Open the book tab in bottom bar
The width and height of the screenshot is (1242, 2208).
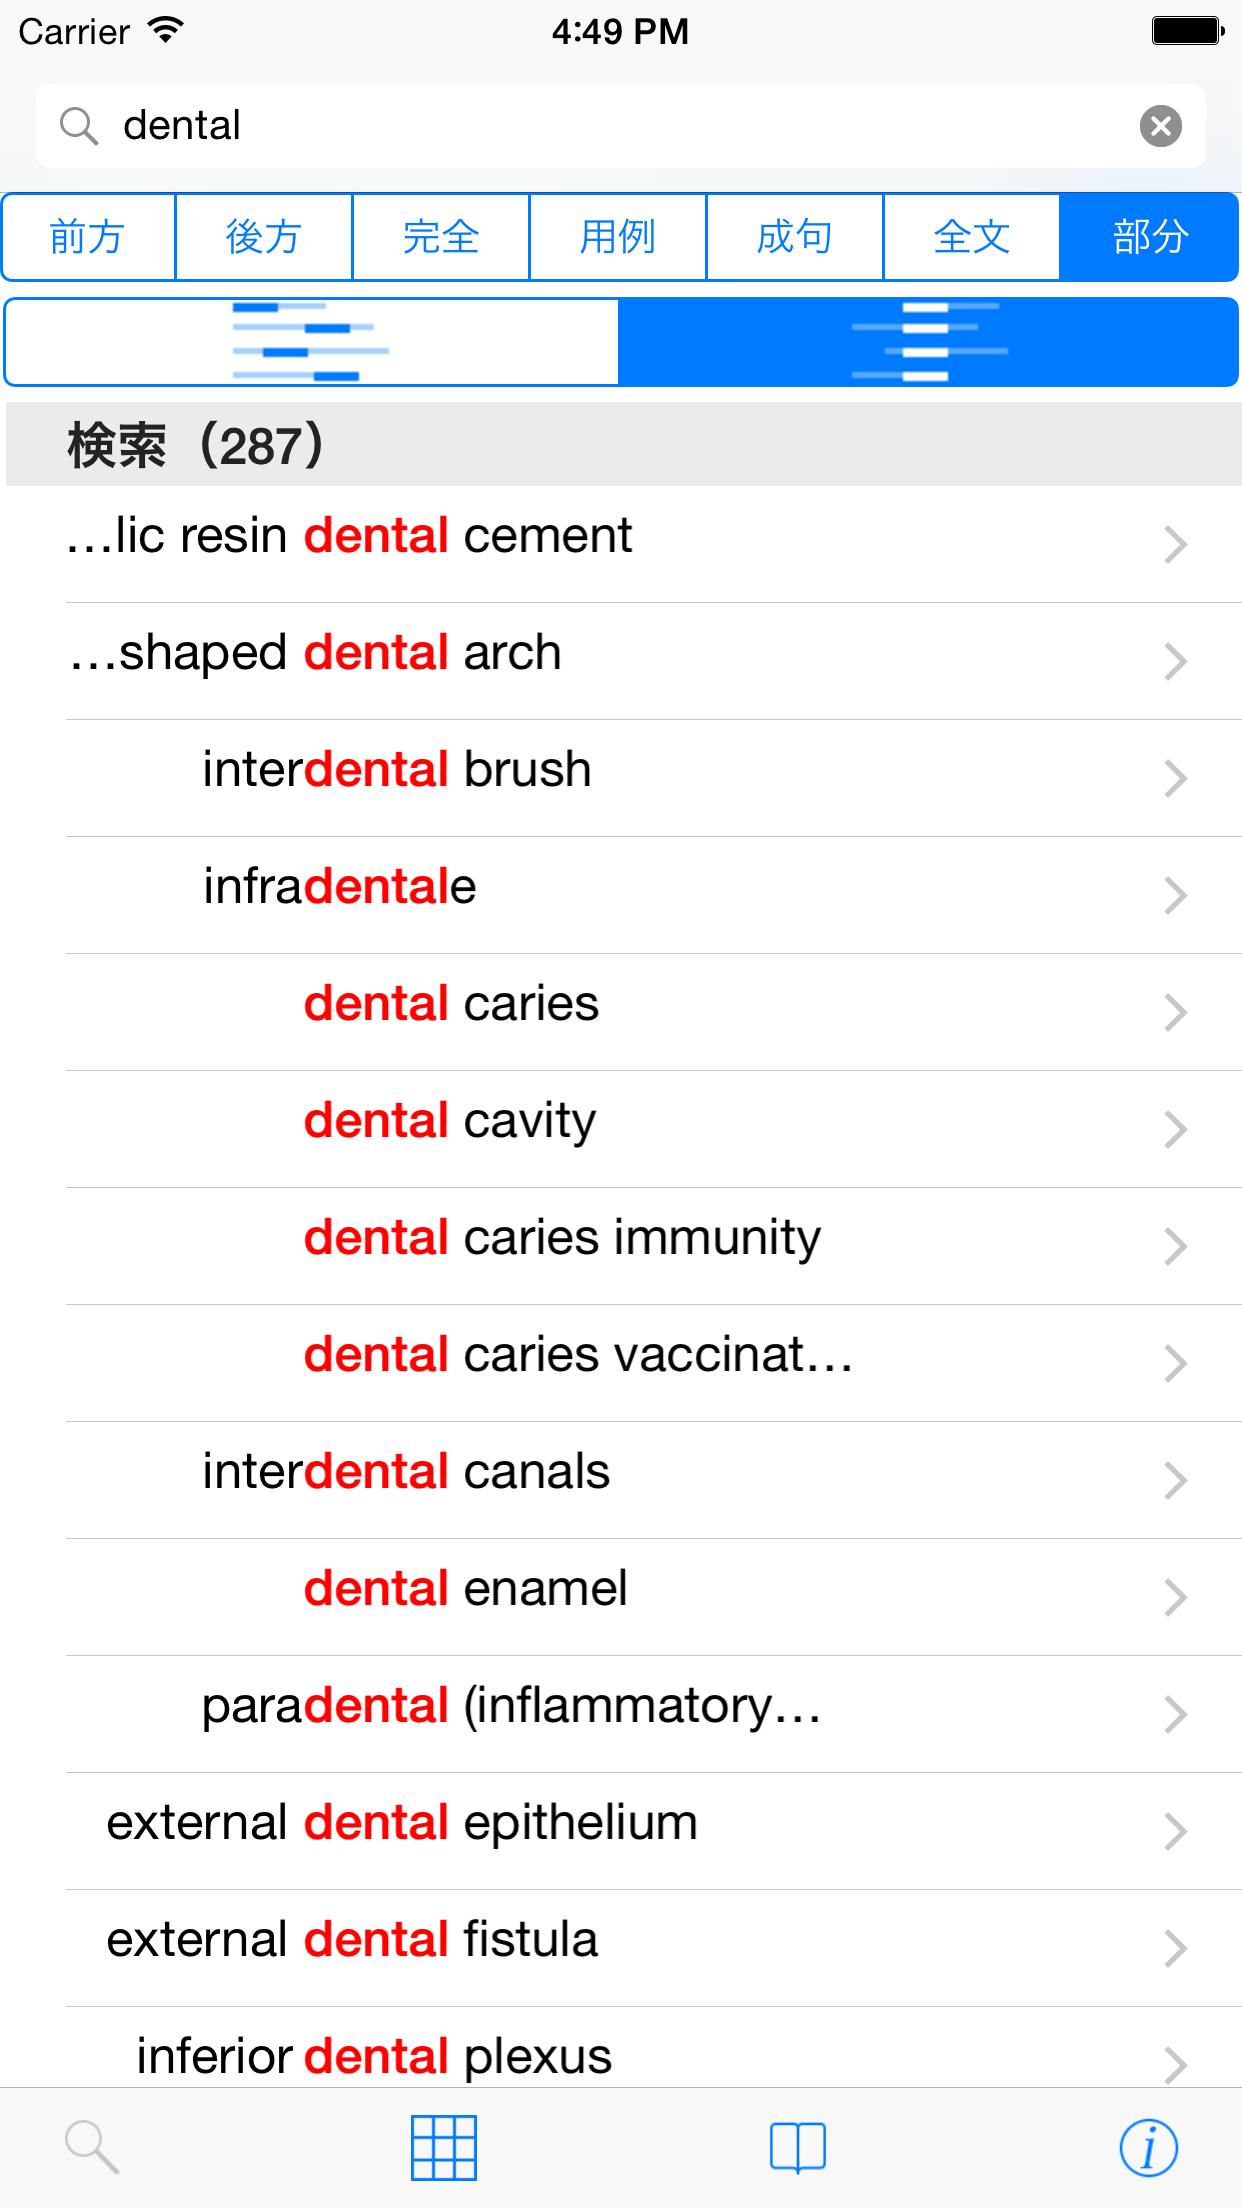[797, 2147]
